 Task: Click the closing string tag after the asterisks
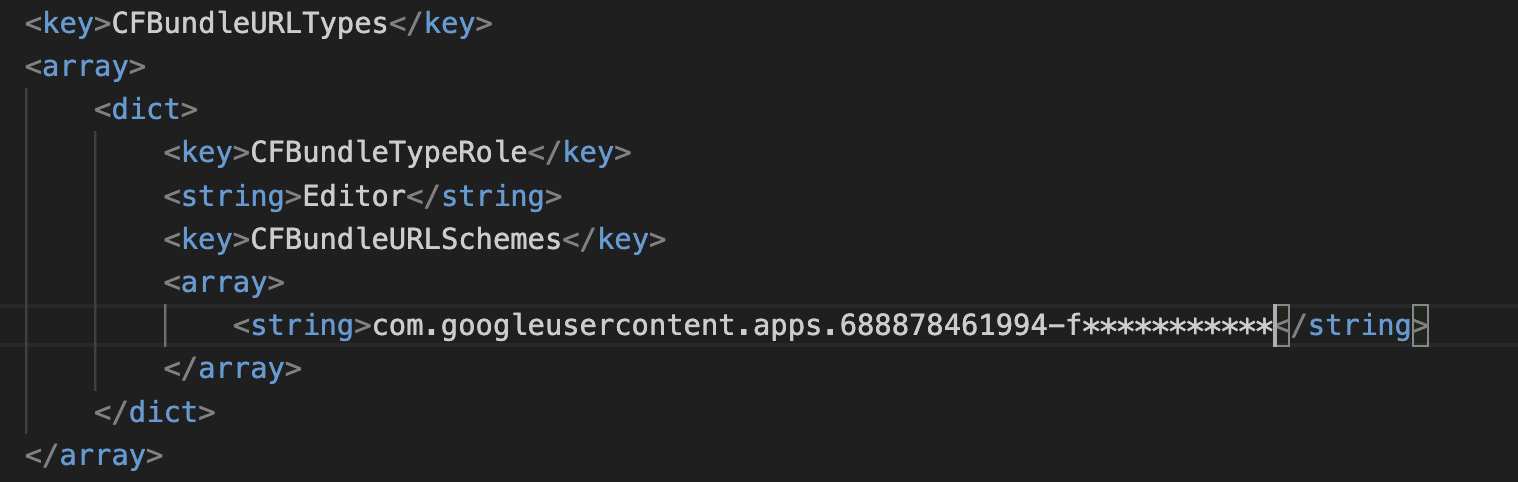coord(1350,326)
